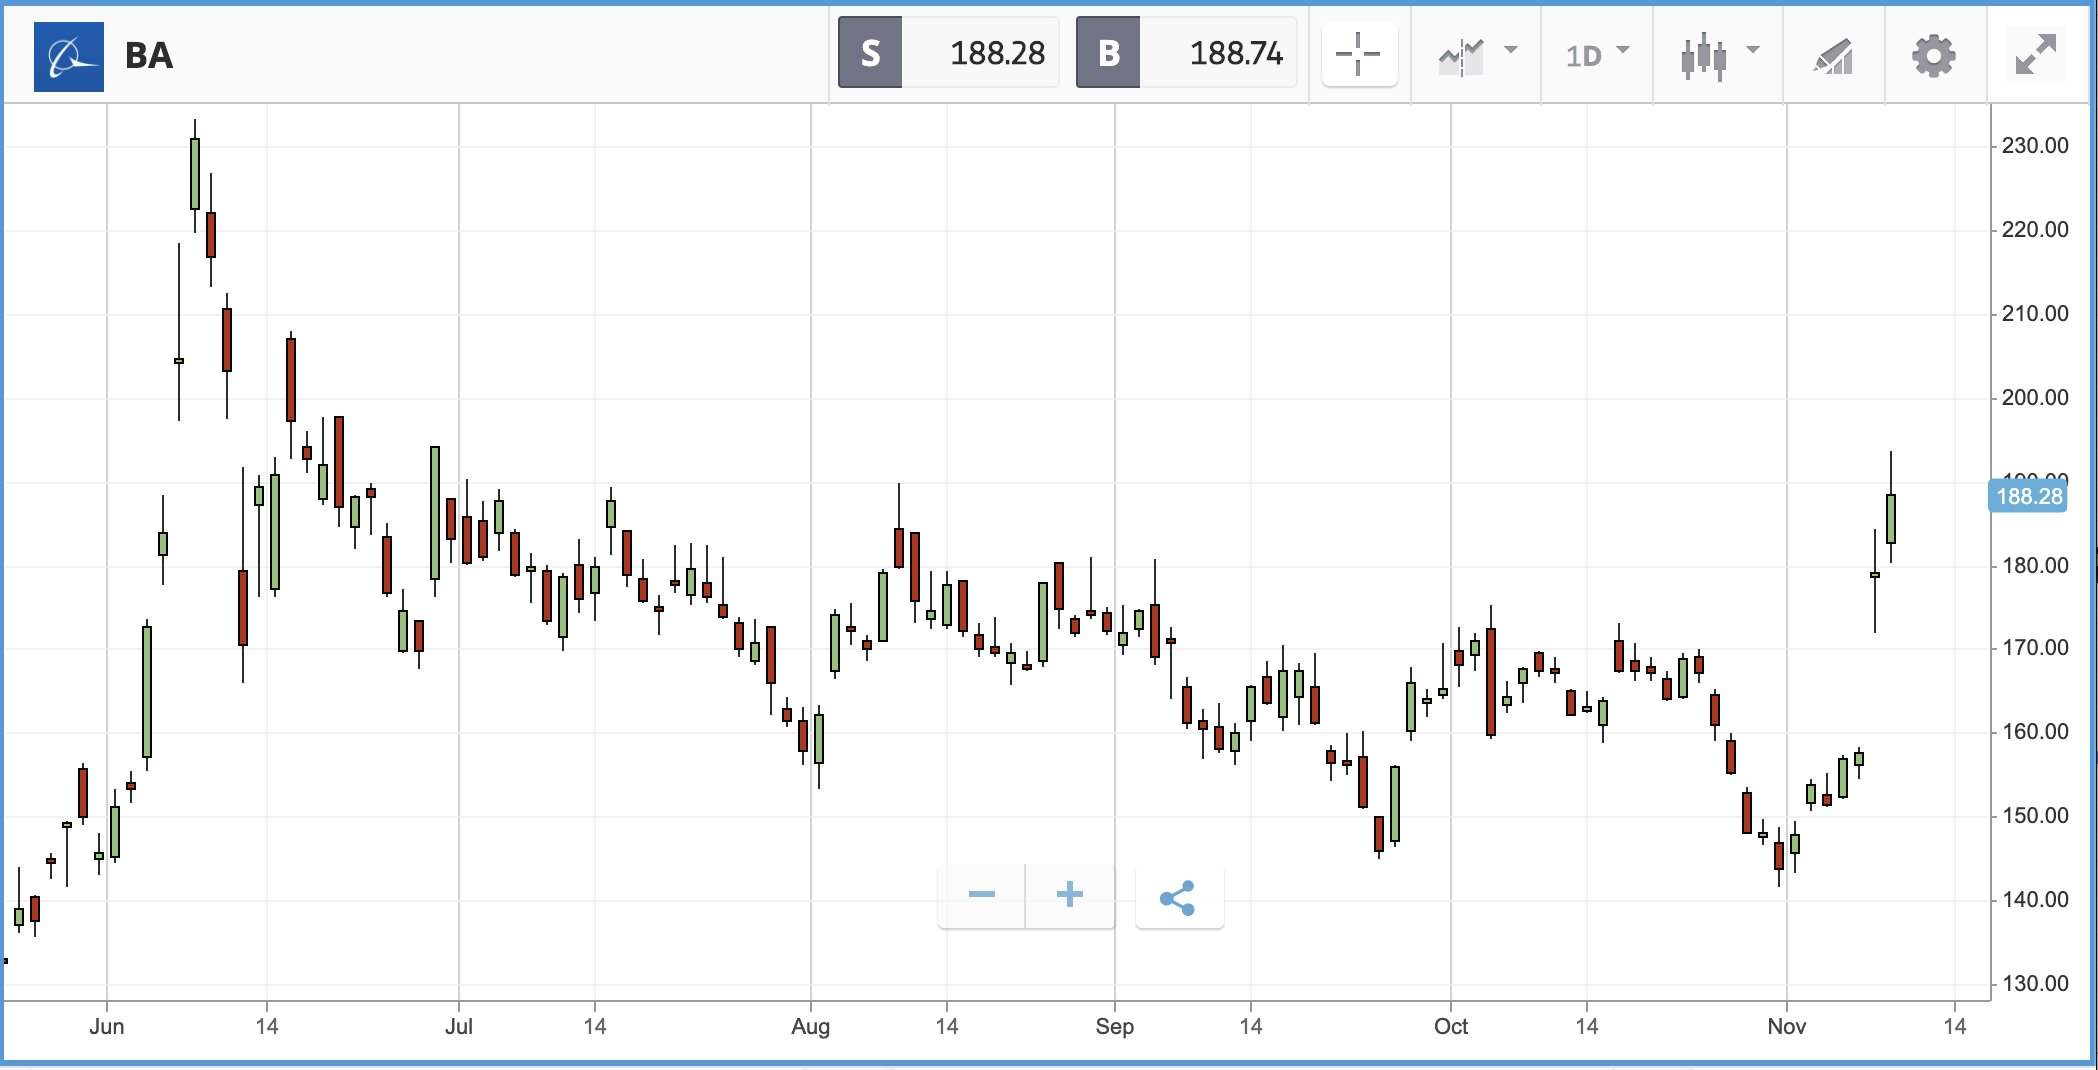Click the Aug date axis label

(811, 1027)
